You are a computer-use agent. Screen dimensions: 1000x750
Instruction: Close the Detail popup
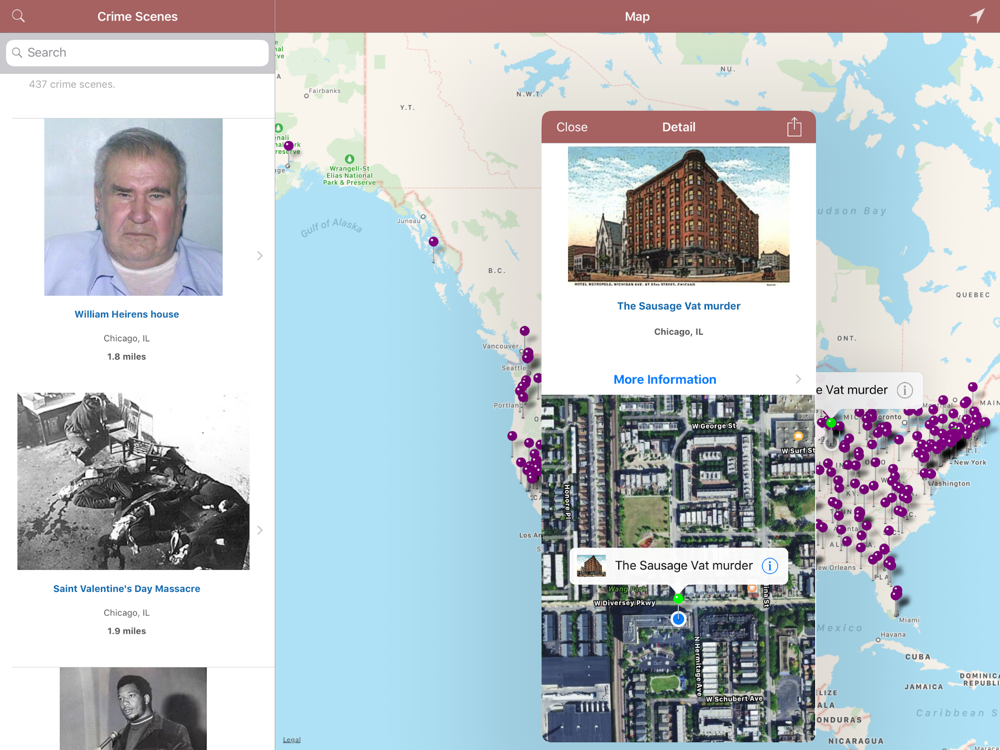[x=571, y=127]
